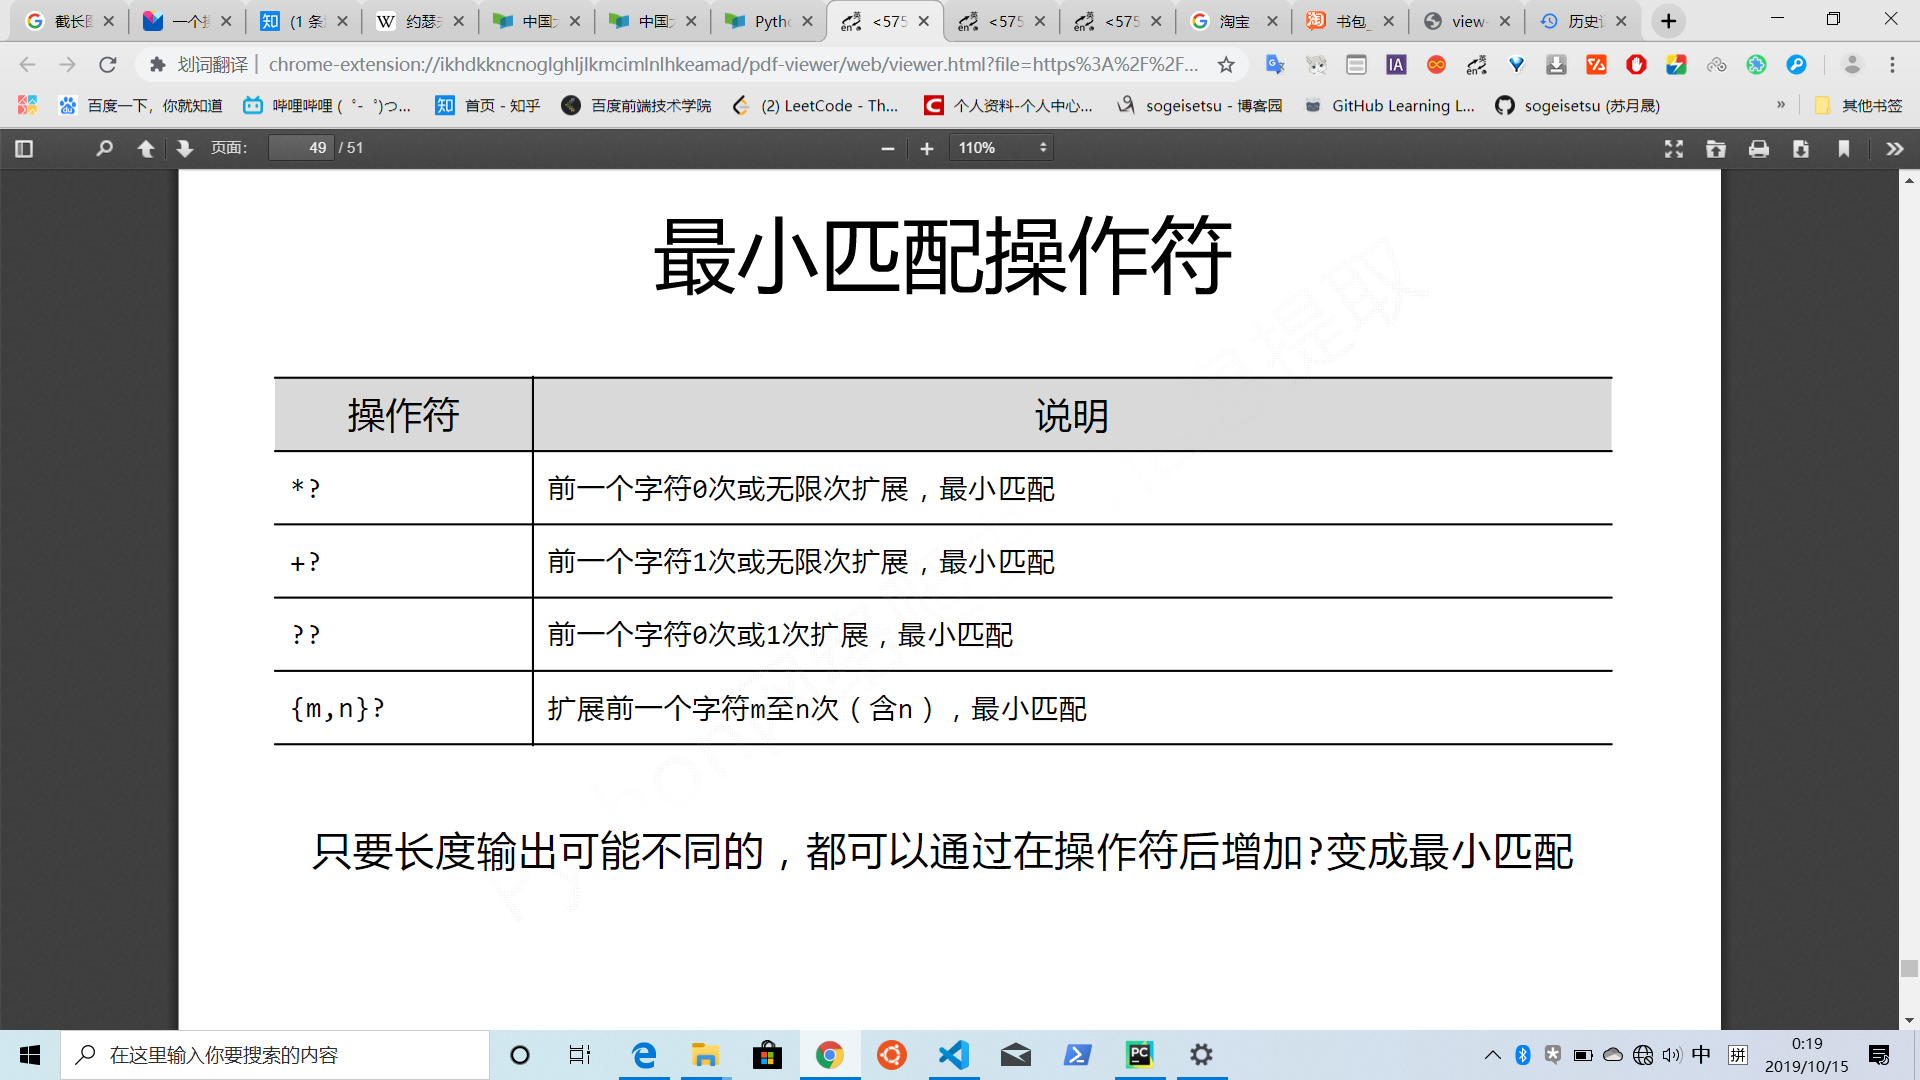Screen dimensions: 1920x1080
Task: Switch to presentation mode
Action: tap(1674, 148)
